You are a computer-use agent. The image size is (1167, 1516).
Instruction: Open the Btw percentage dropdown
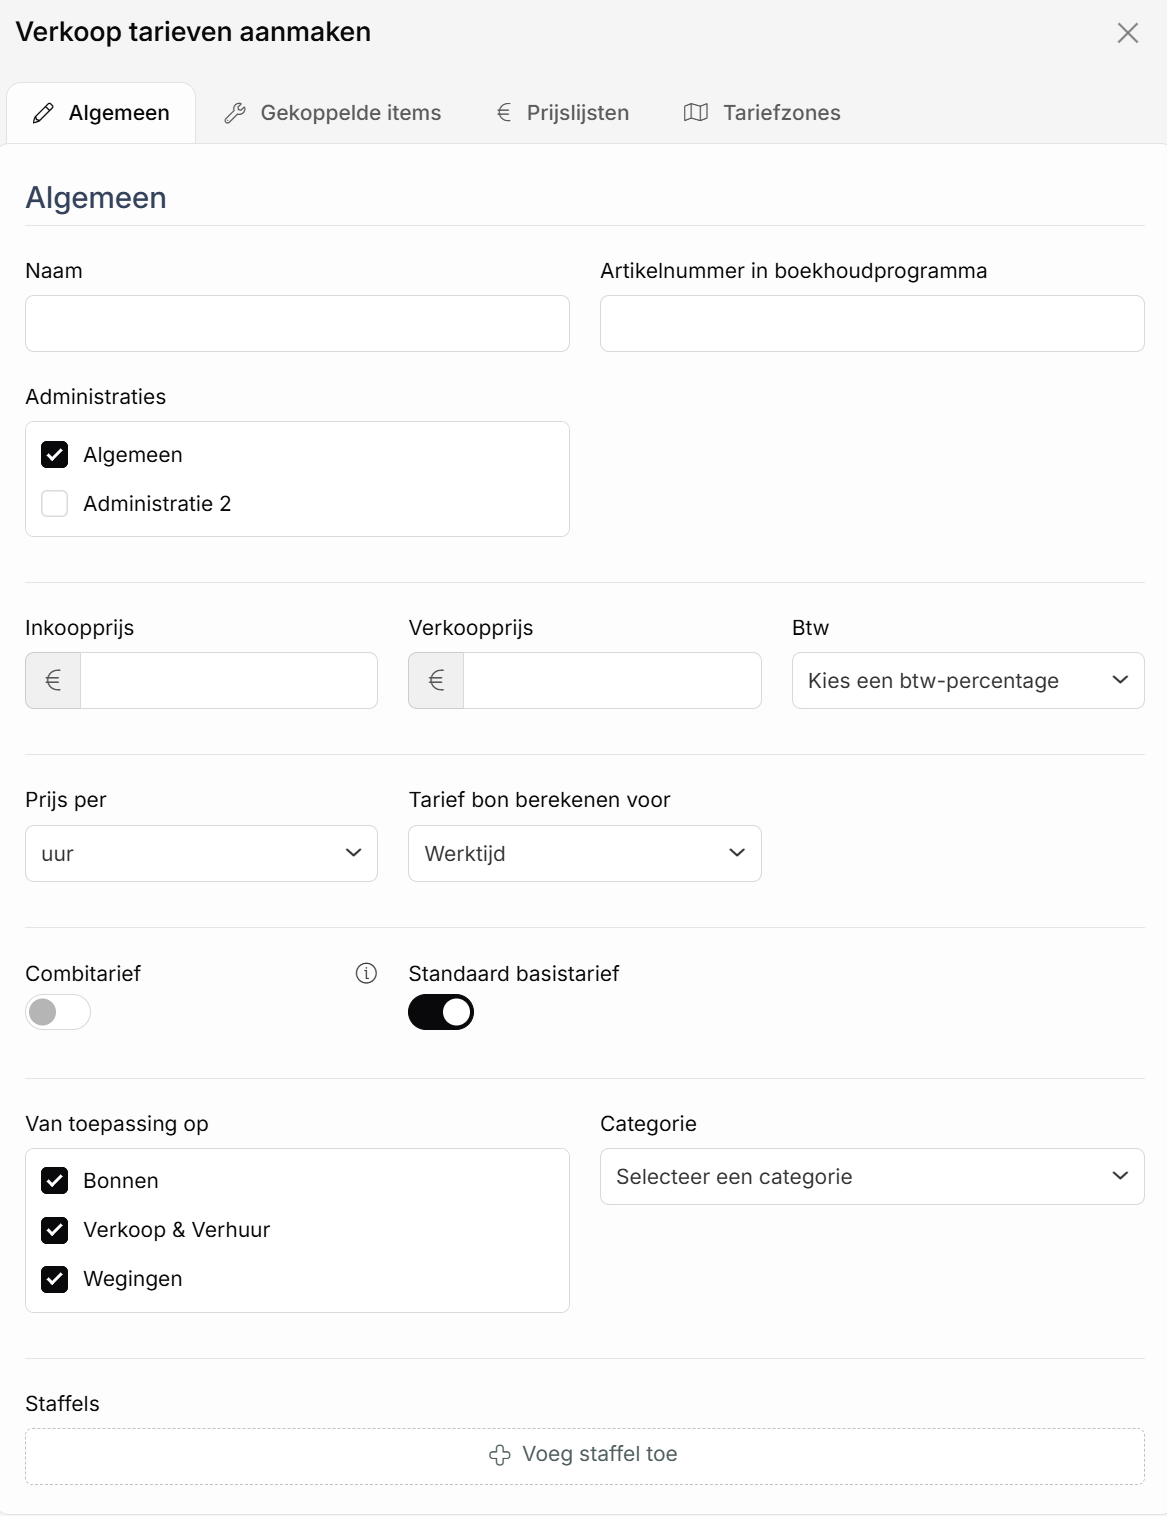pyautogui.click(x=968, y=681)
